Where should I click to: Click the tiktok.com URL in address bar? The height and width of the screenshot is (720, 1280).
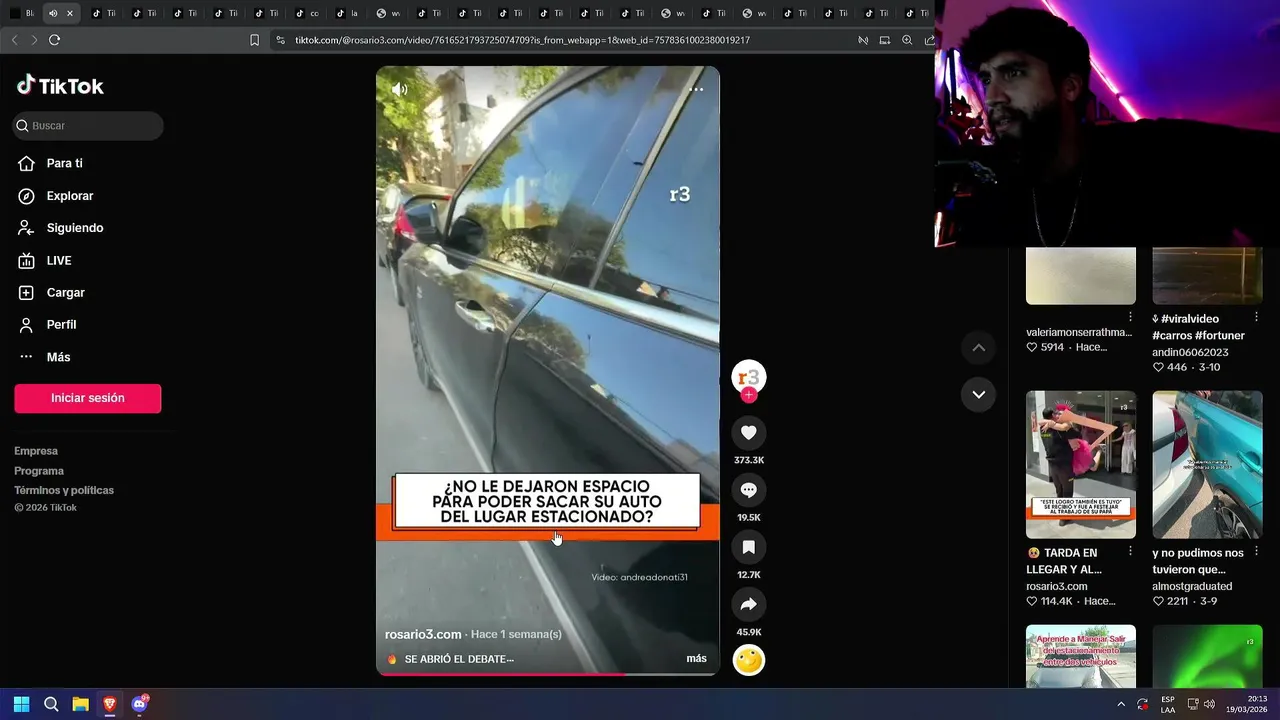pyautogui.click(x=522, y=40)
